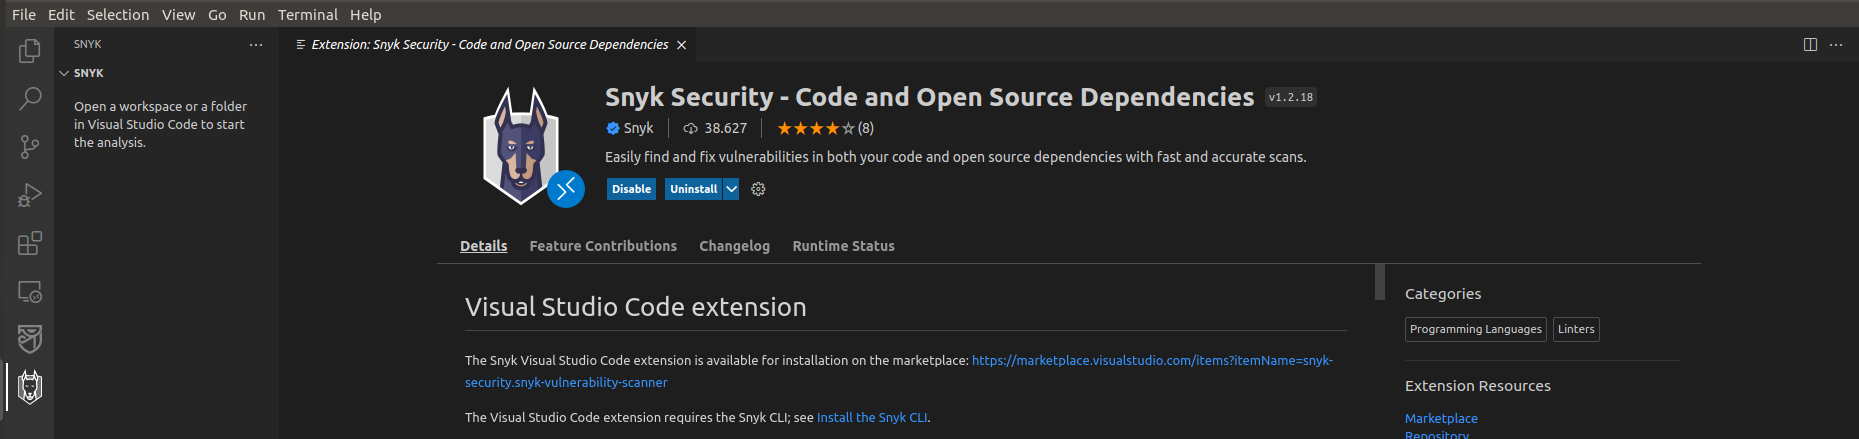The image size is (1859, 439).
Task: Click the Categories heading
Action: click(1443, 294)
